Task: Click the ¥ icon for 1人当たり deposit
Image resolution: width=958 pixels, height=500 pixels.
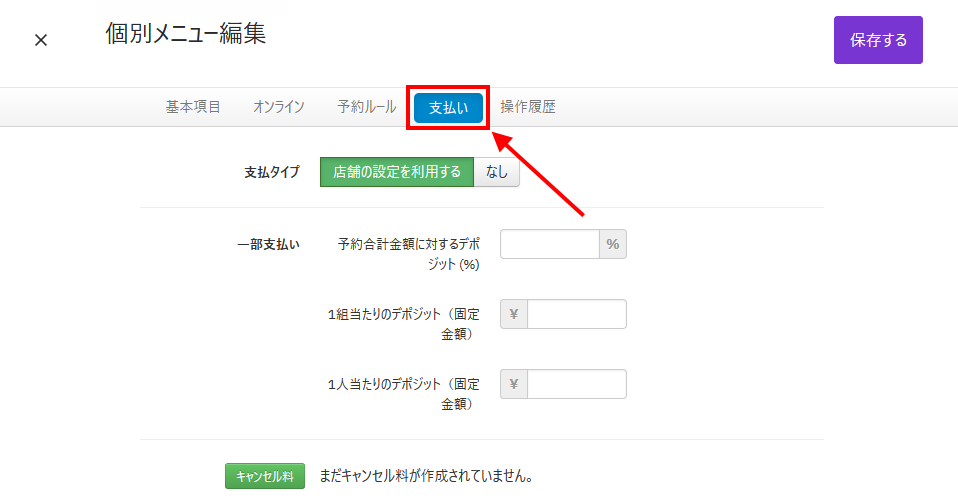Action: point(514,384)
